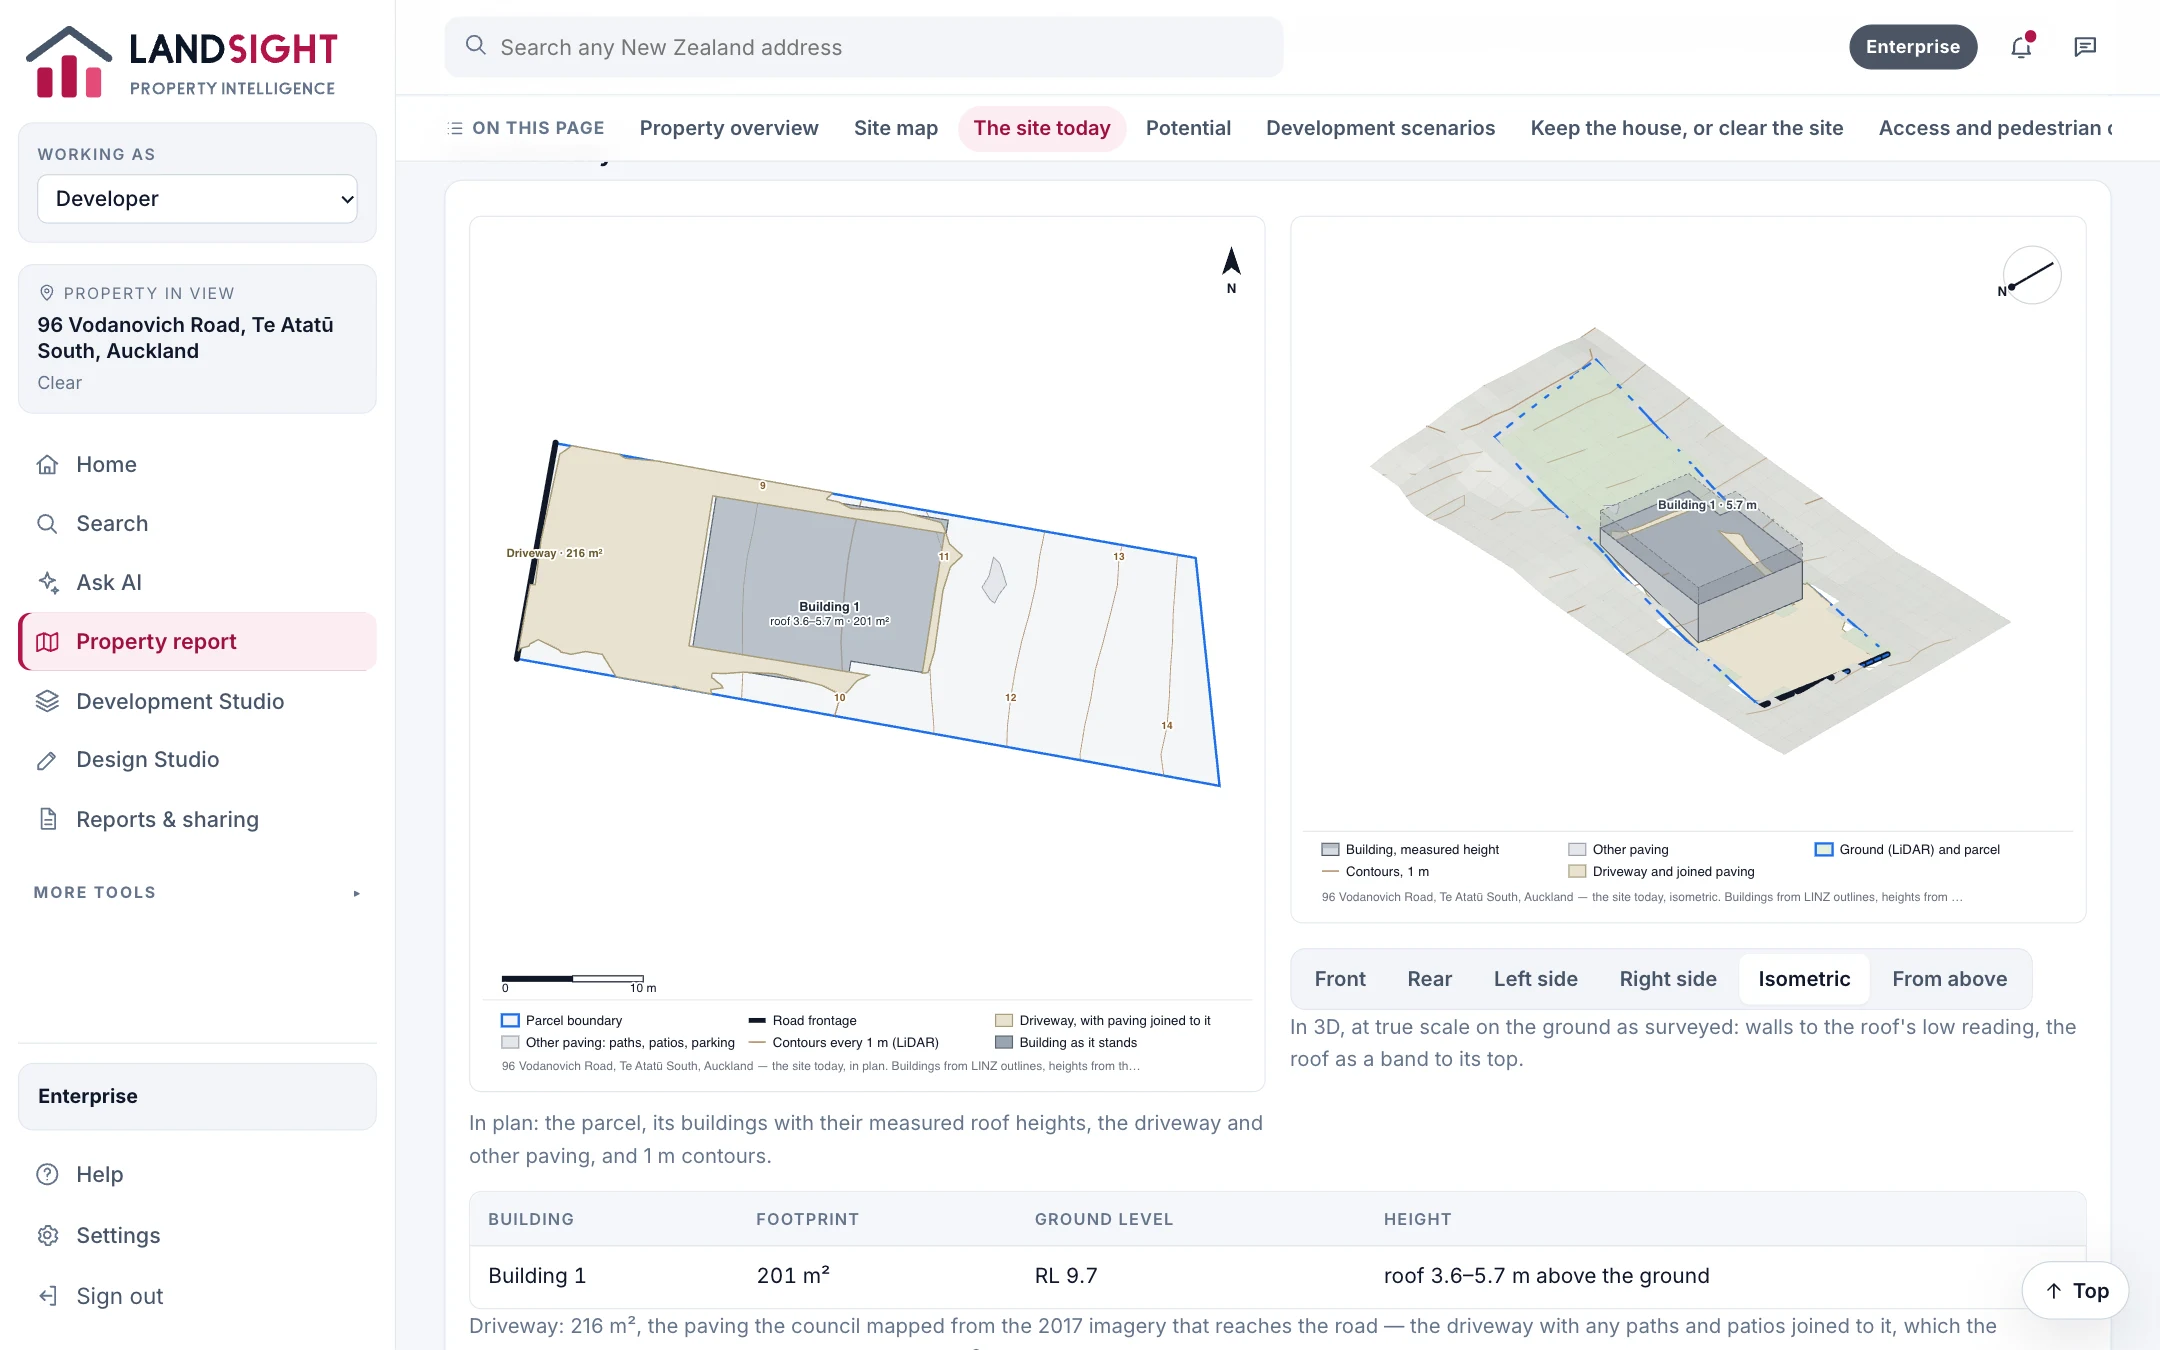This screenshot has width=2160, height=1350.
Task: Click the Help question mark icon
Action: point(47,1174)
